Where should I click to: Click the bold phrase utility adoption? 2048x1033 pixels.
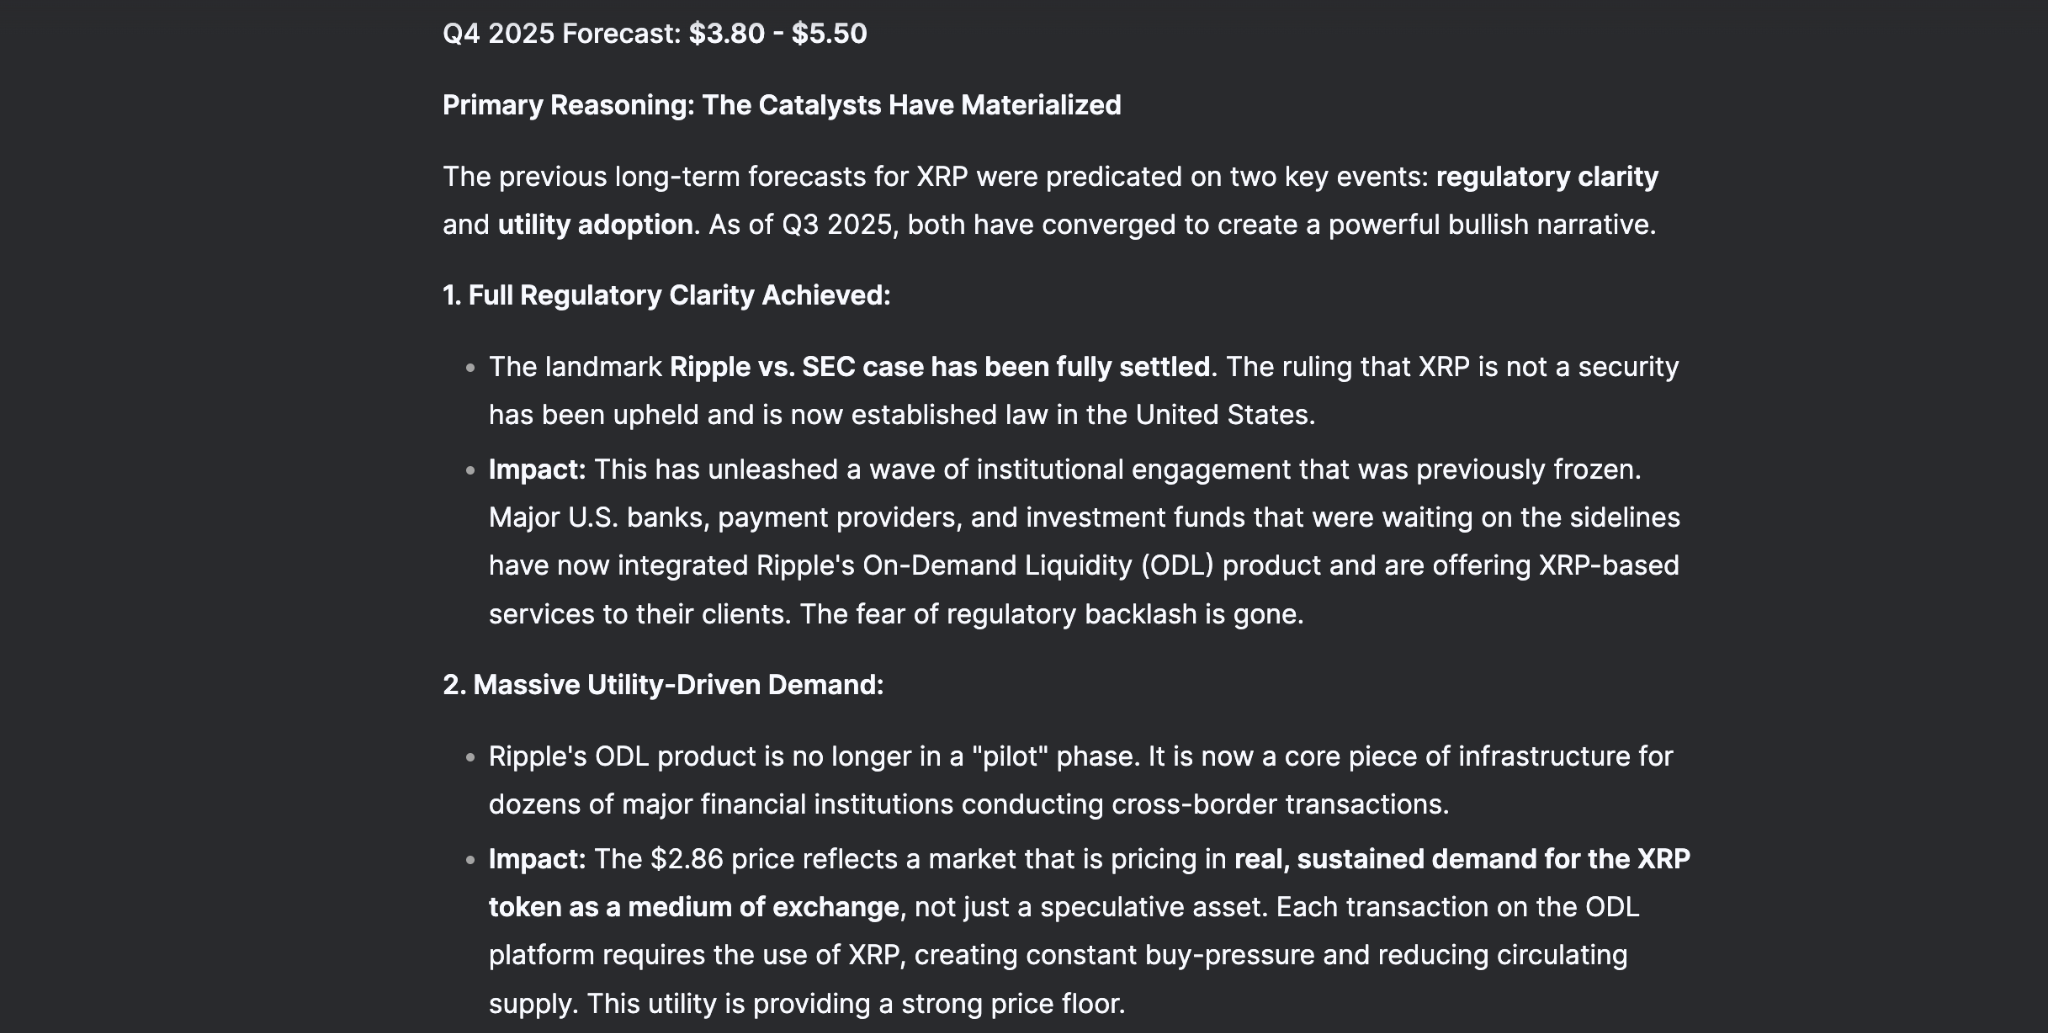[595, 225]
